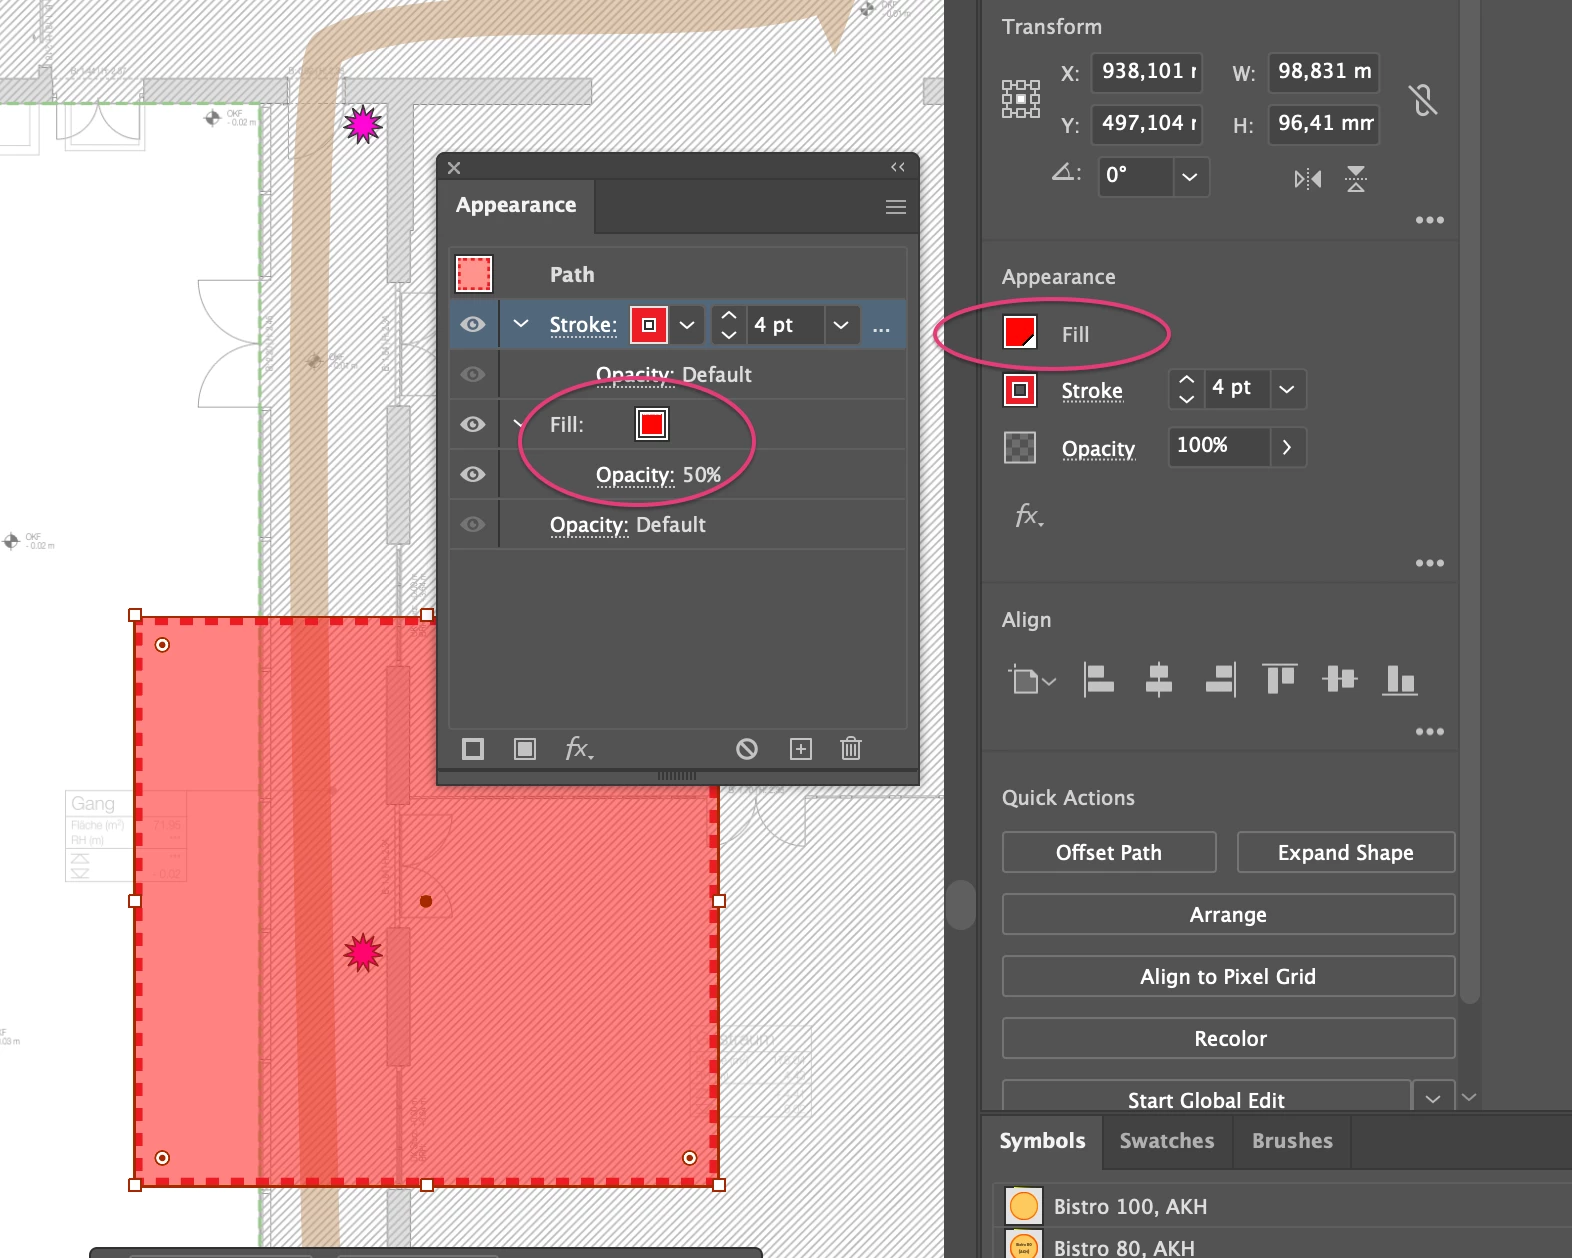The image size is (1572, 1258).
Task: Open stroke weight dropdown in Properties panel
Action: pyautogui.click(x=1287, y=388)
